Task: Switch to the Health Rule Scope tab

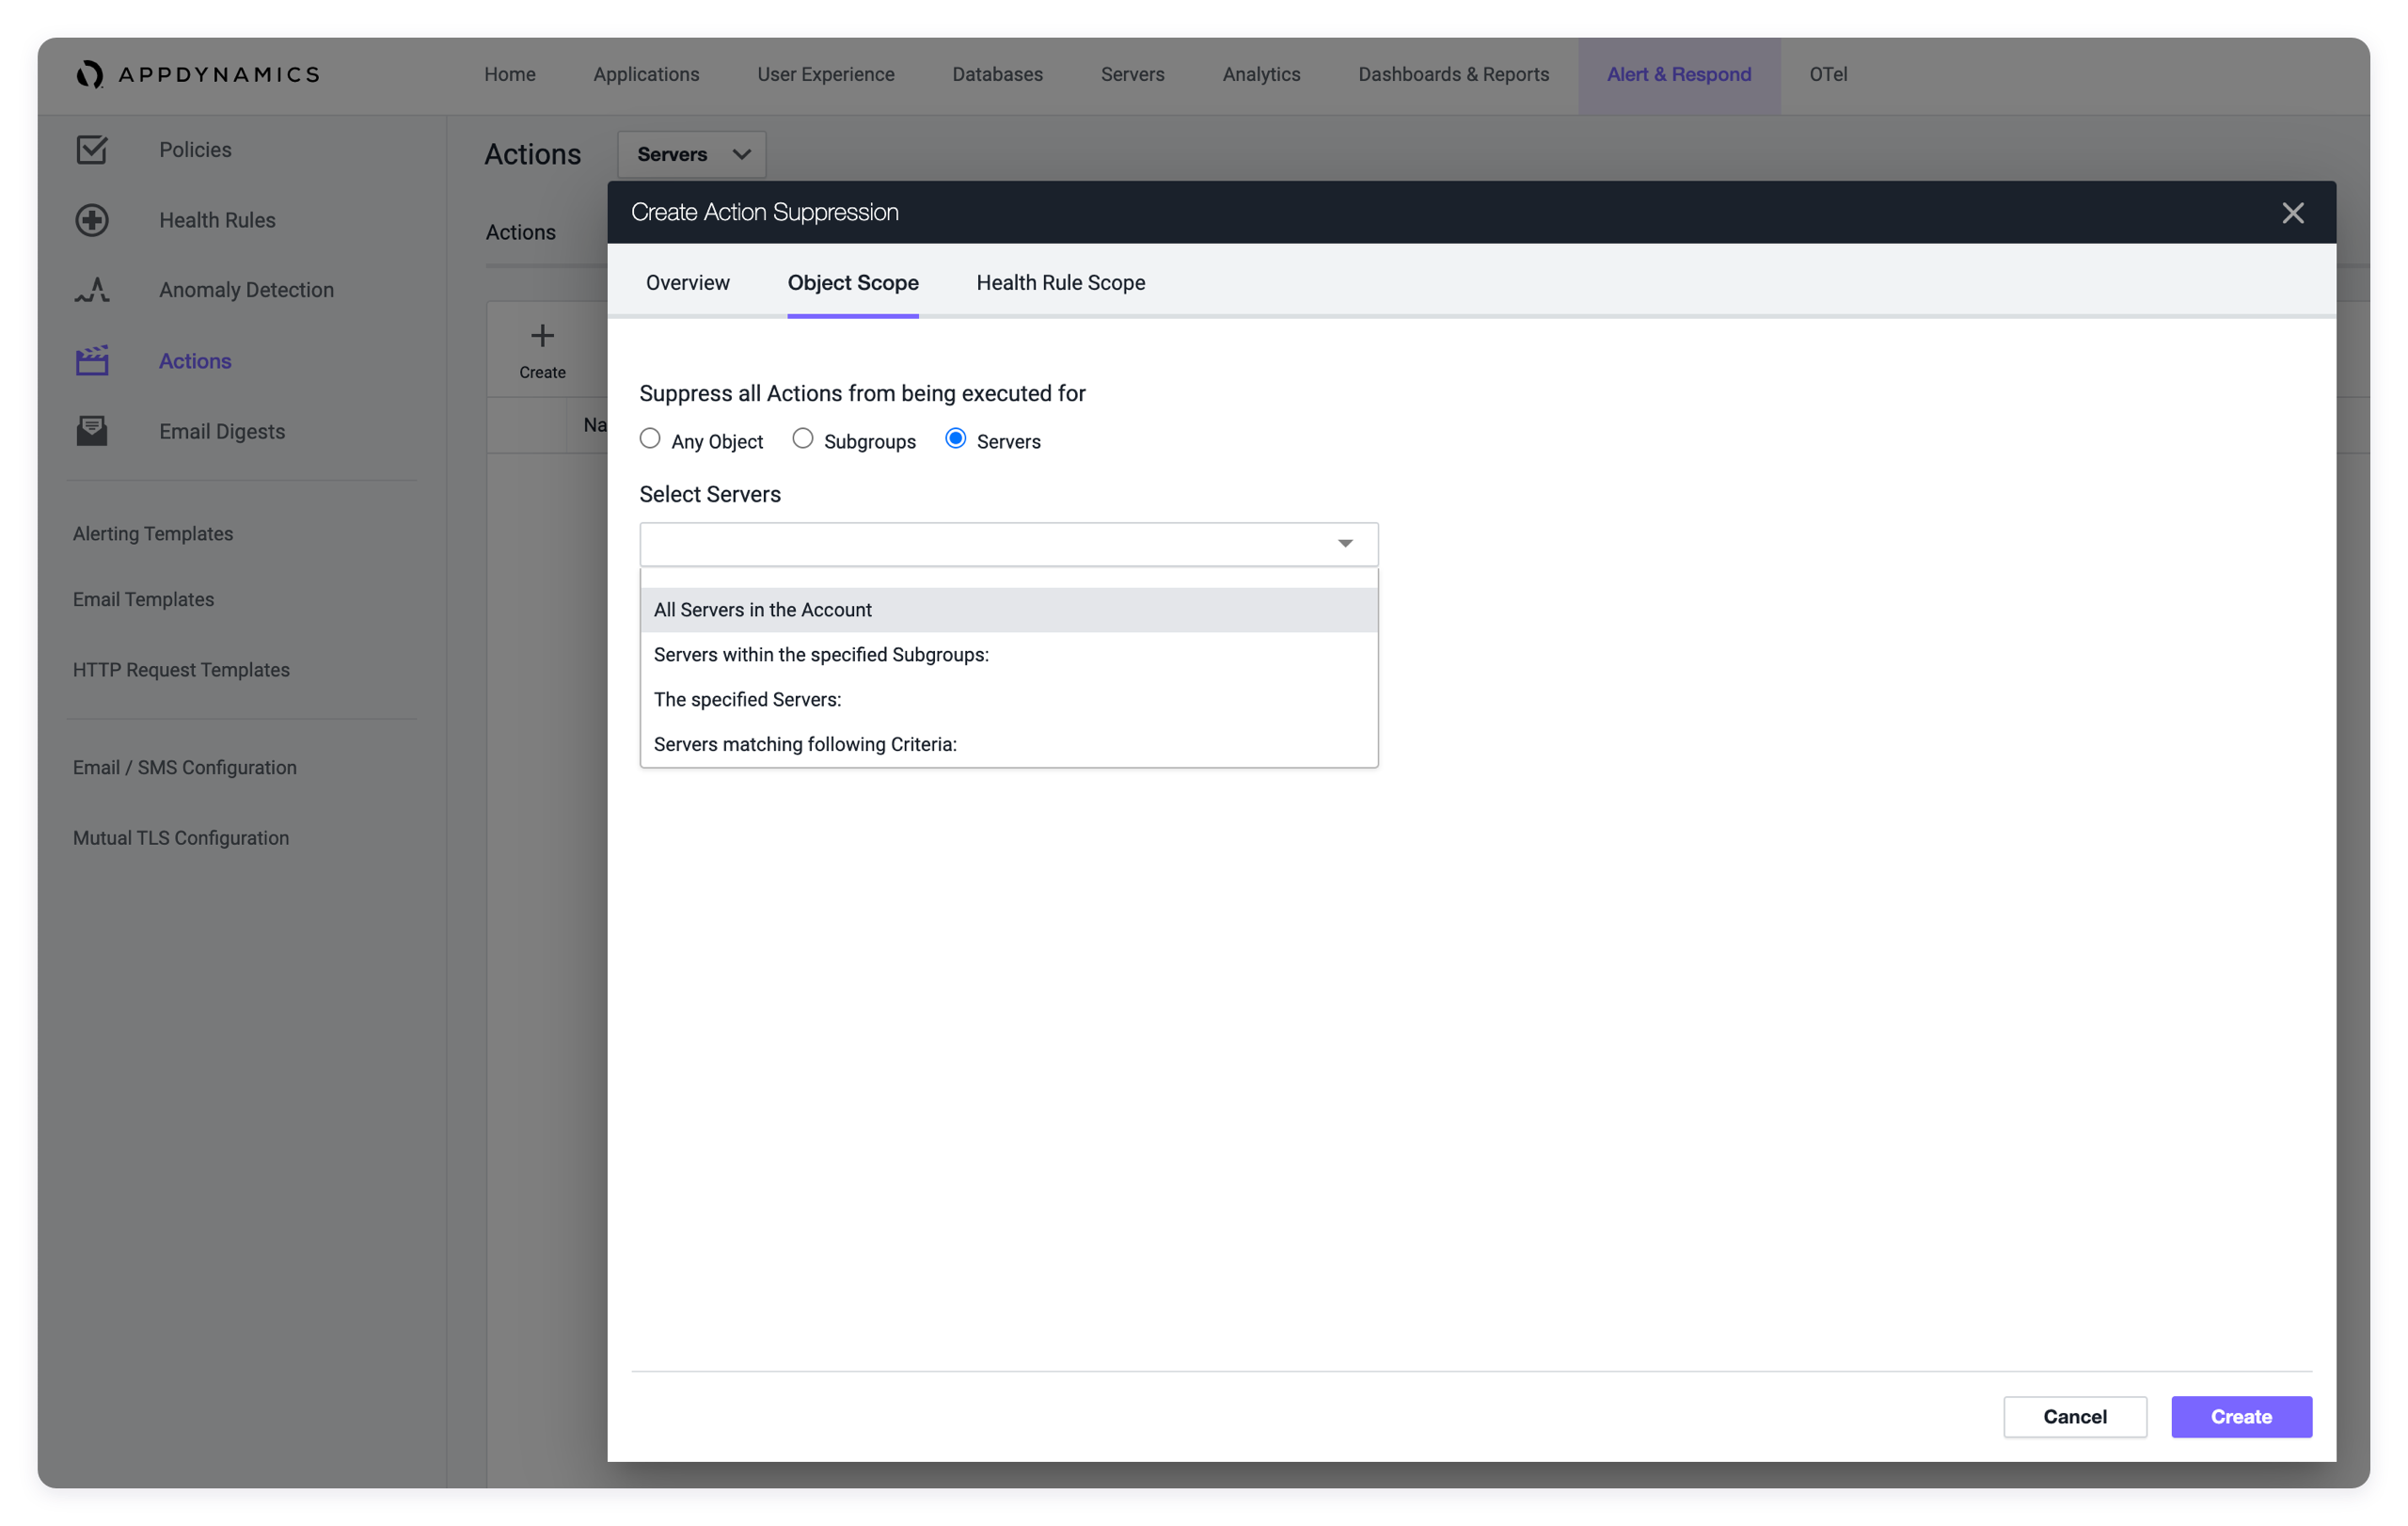Action: point(1060,283)
